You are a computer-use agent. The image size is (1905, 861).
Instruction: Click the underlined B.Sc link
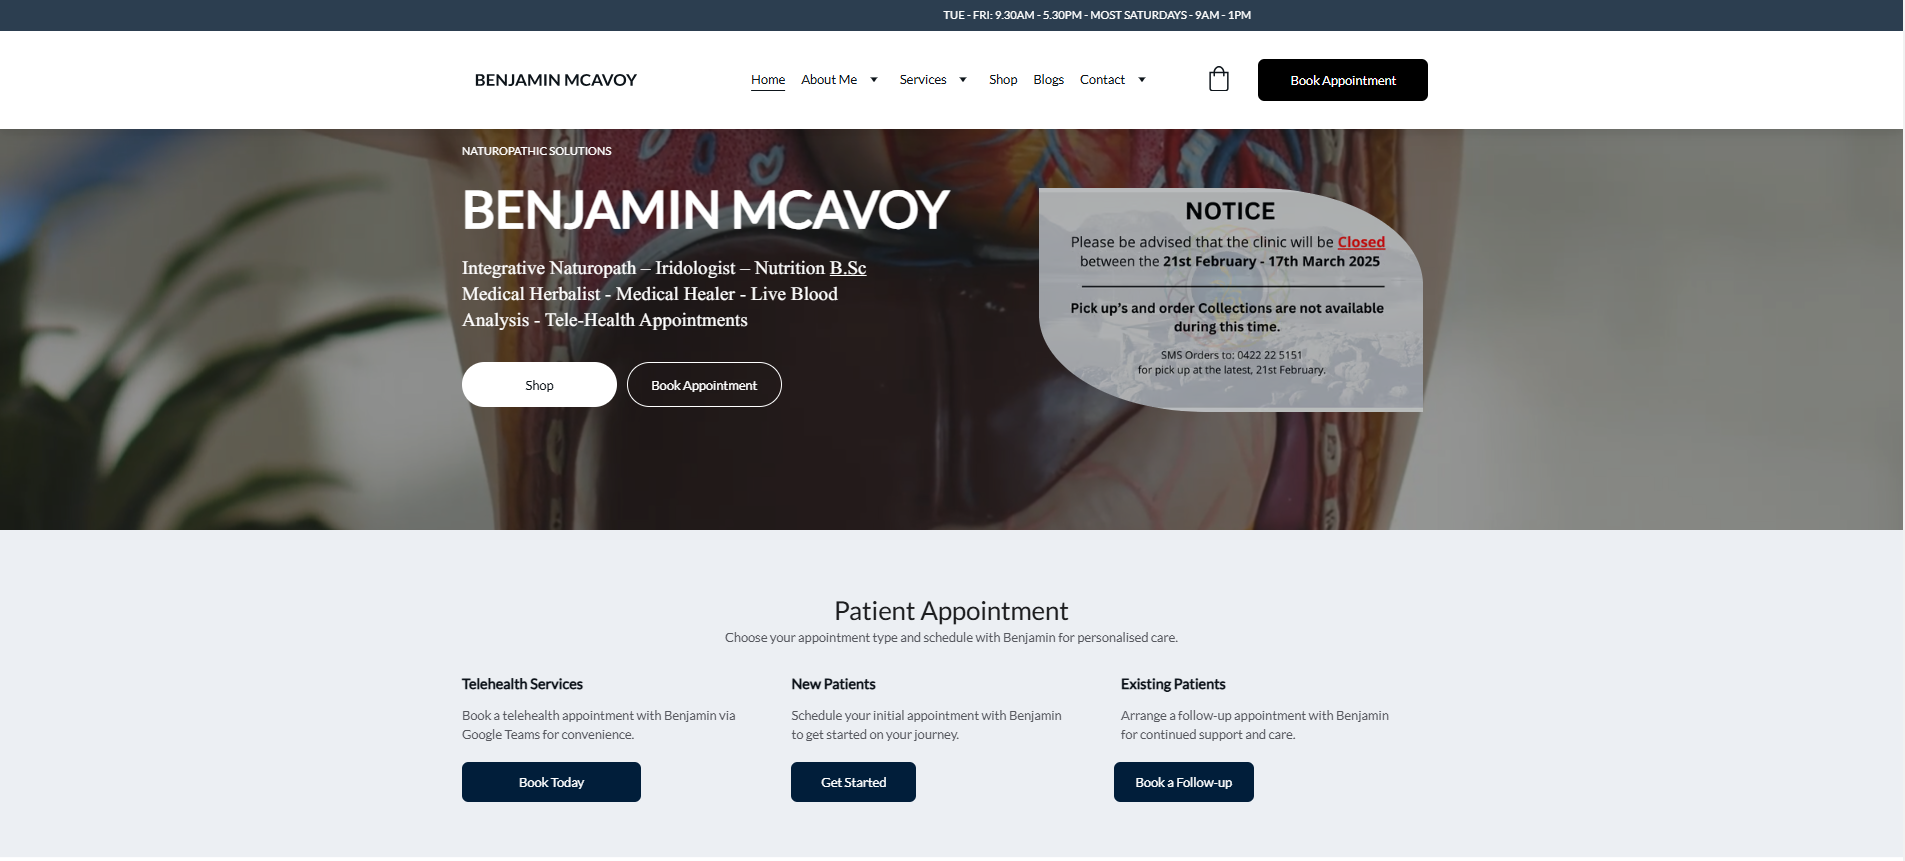pyautogui.click(x=848, y=268)
